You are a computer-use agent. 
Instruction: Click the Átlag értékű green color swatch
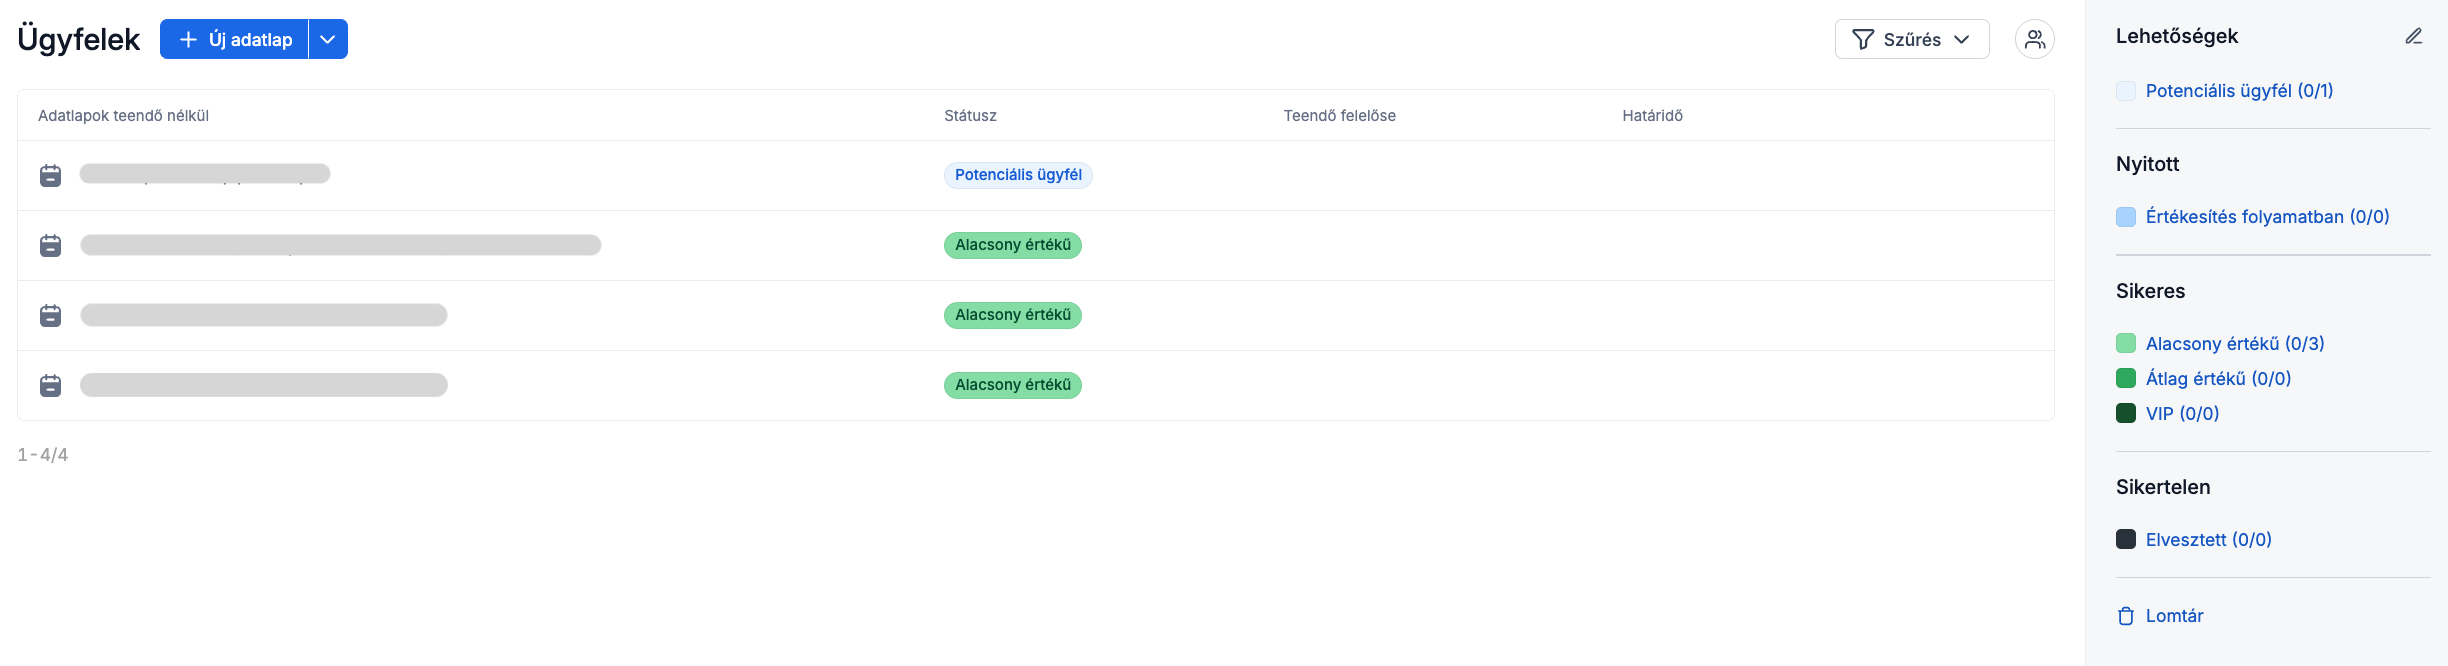coord(2126,378)
